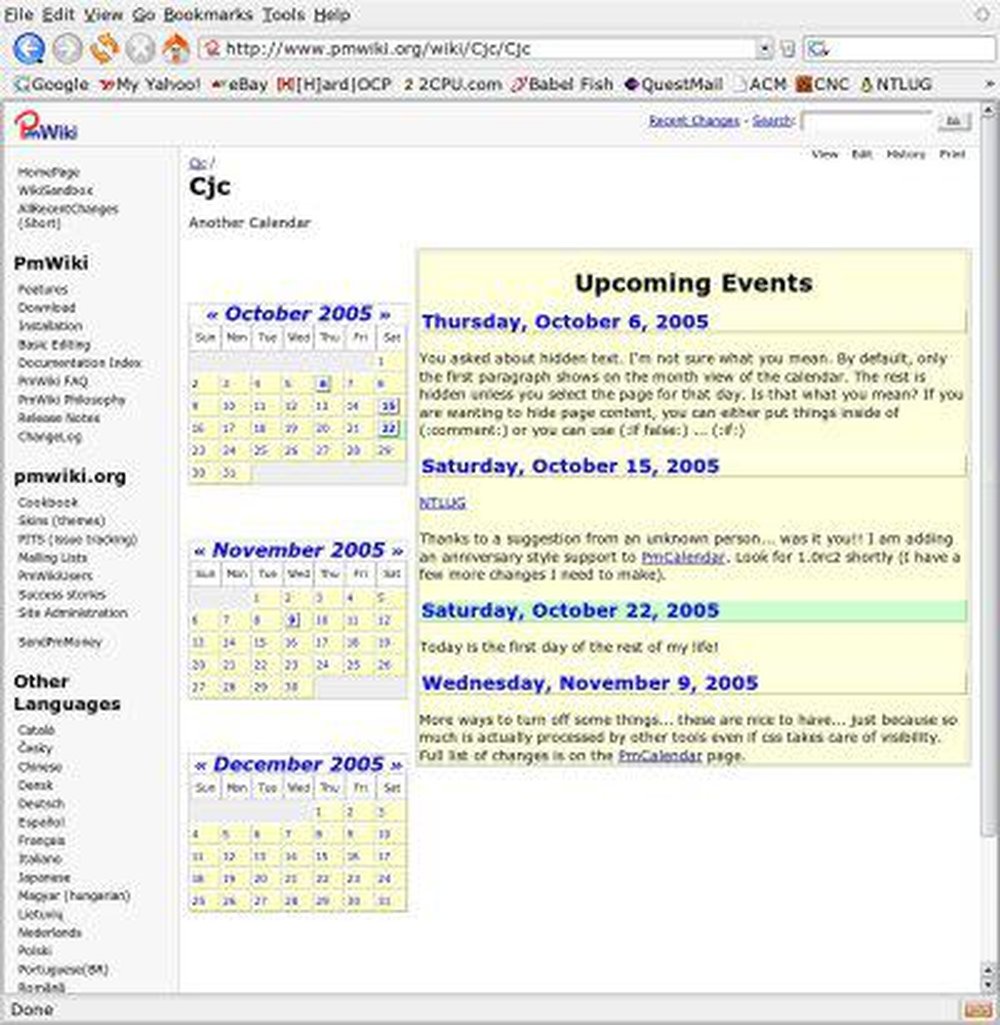Click the History page action
1000x1025 pixels.
coord(905,154)
